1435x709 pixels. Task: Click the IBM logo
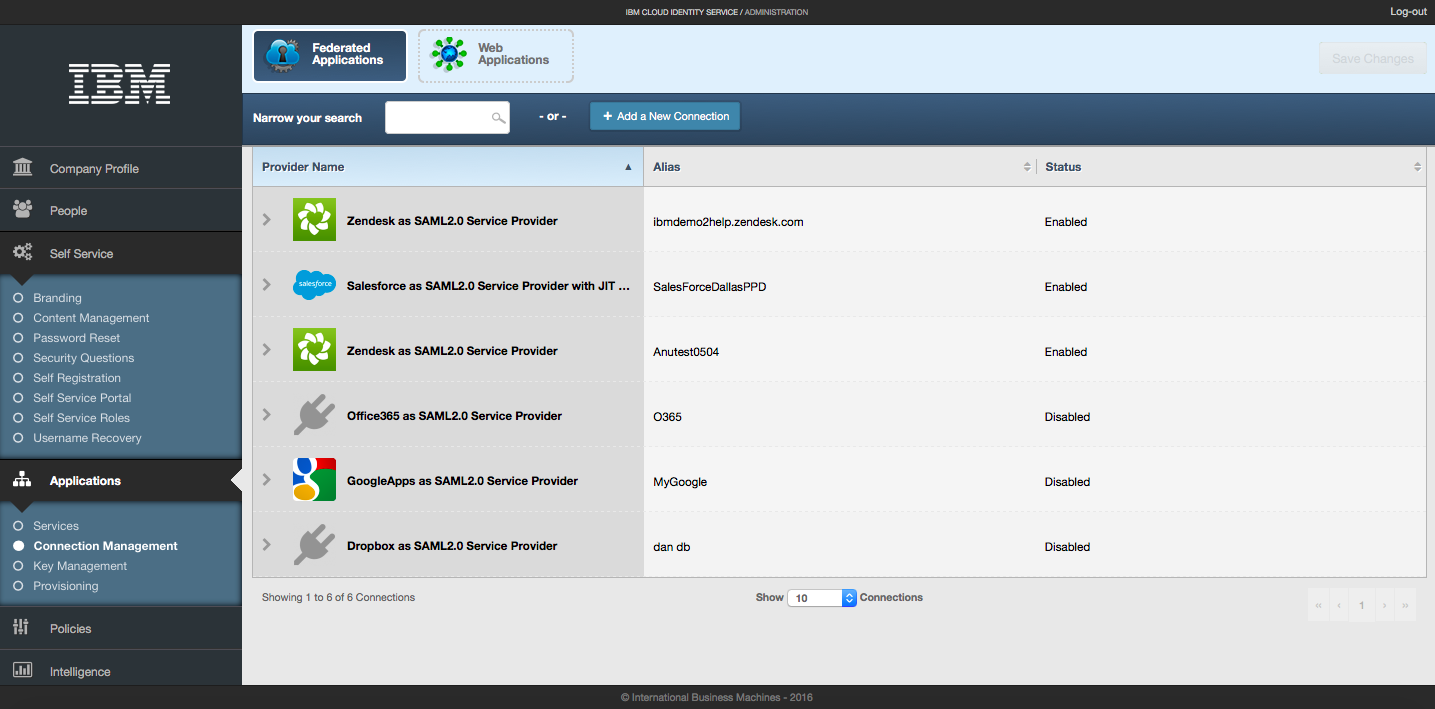[x=119, y=84]
